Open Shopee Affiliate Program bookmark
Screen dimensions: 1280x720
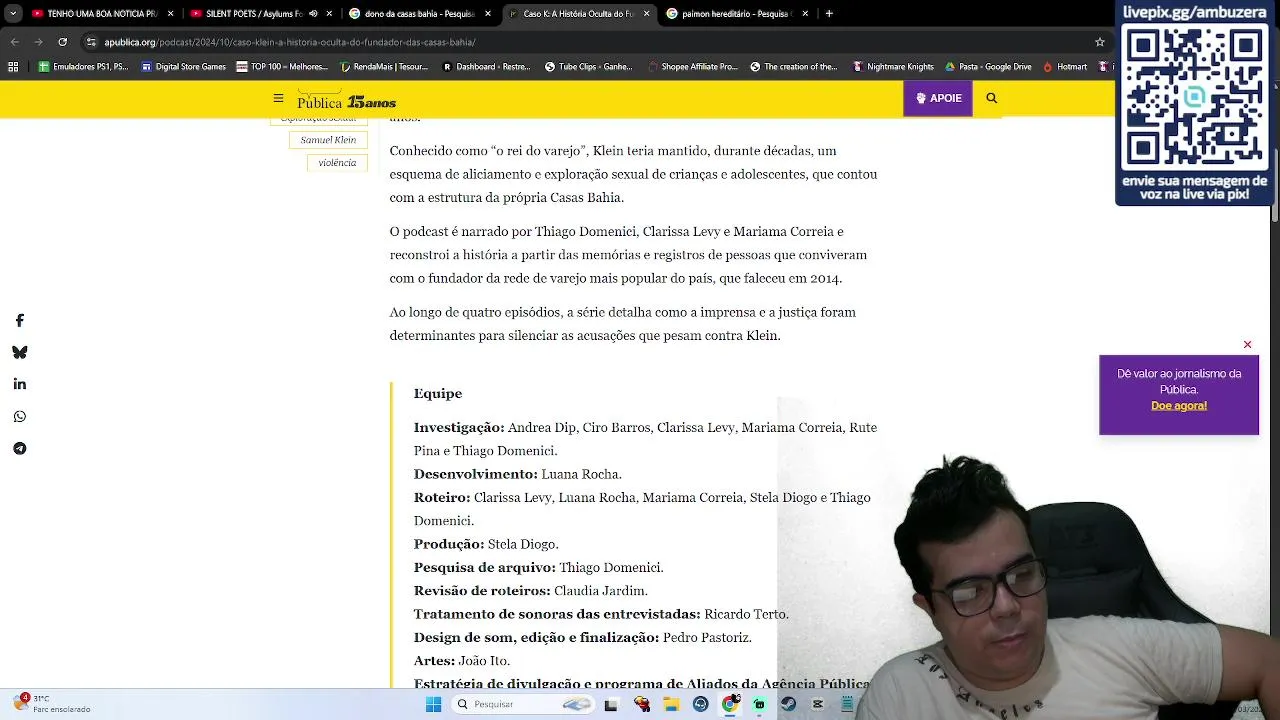click(x=692, y=67)
